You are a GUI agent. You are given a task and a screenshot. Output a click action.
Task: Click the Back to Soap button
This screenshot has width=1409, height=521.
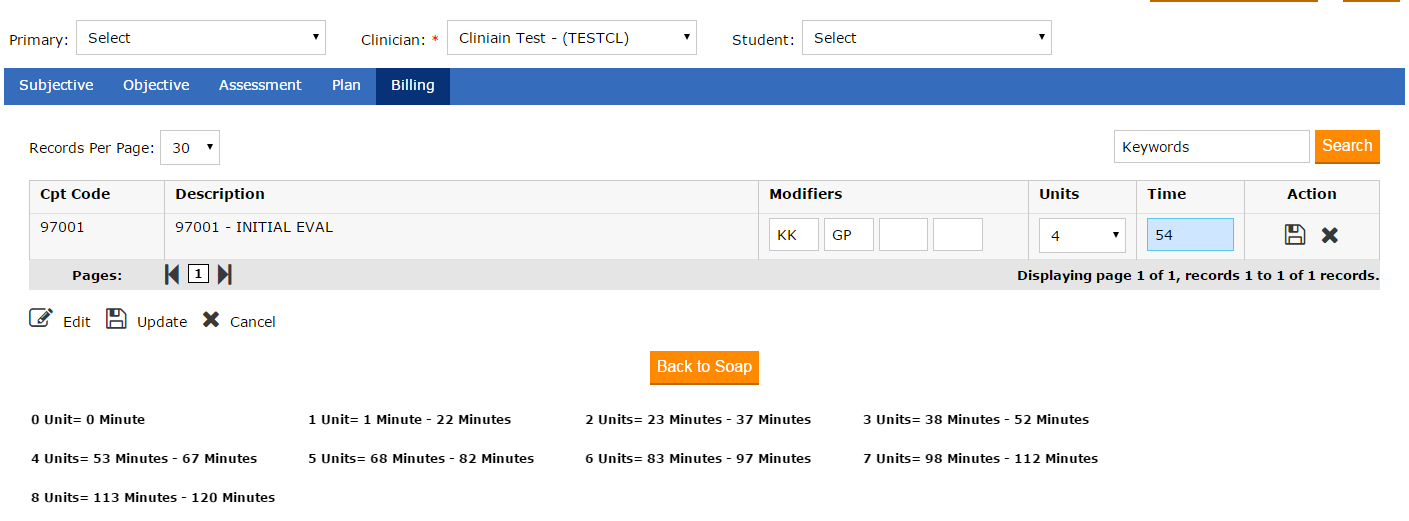click(x=704, y=367)
